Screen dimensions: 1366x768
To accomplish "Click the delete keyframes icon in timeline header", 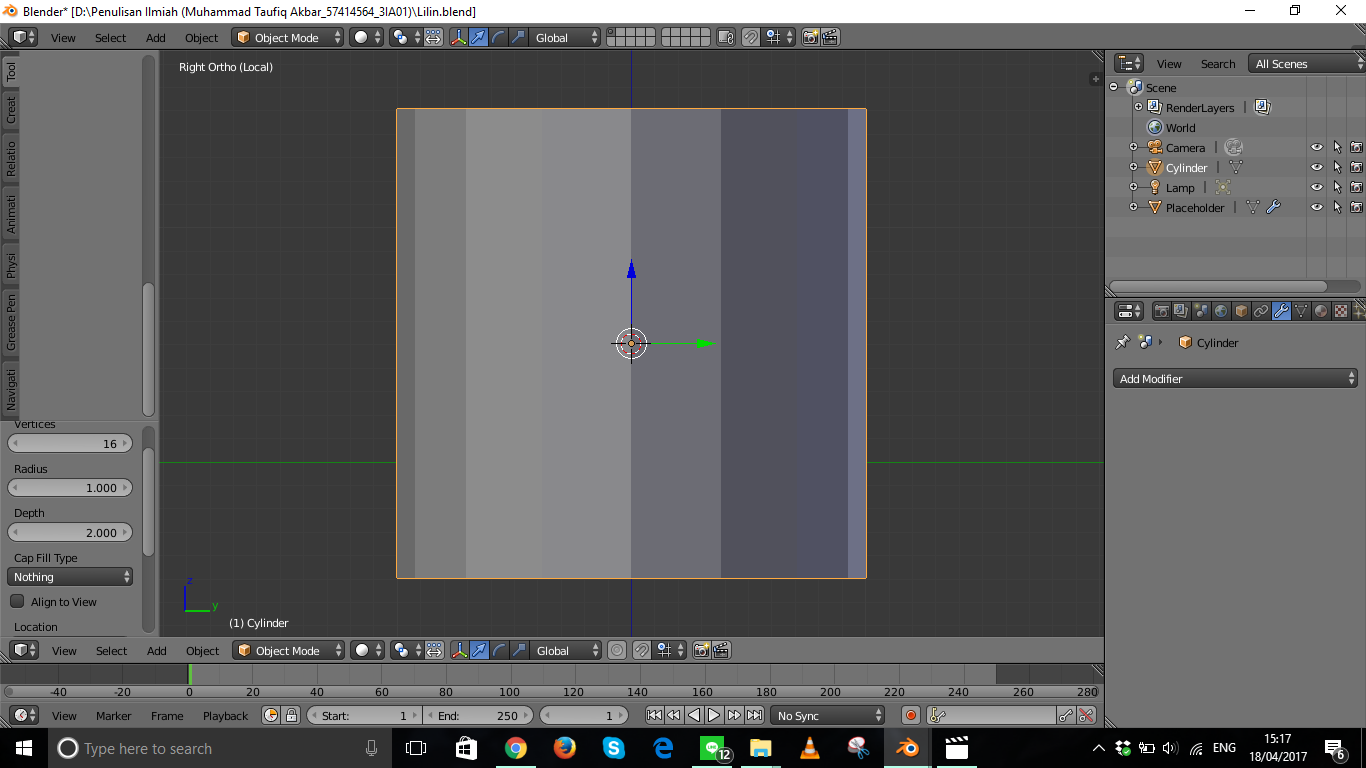I will [x=1086, y=715].
